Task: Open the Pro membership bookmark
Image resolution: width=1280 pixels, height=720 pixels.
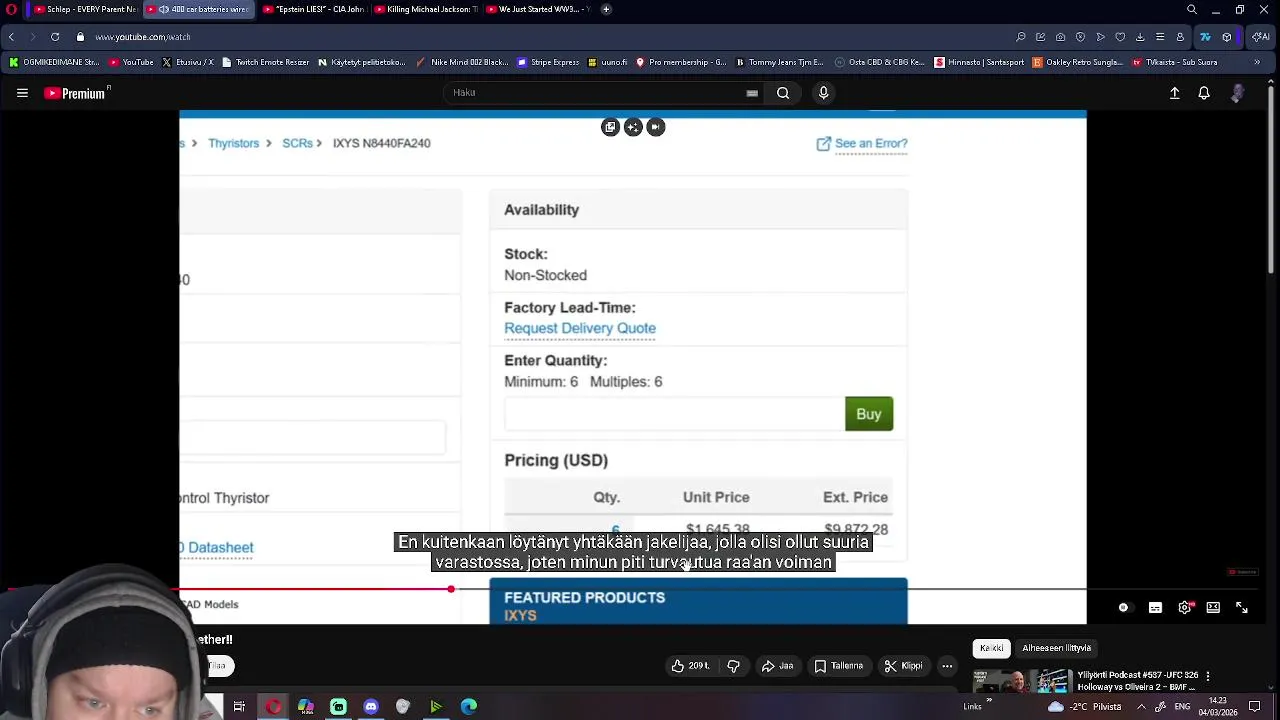Action: pyautogui.click(x=682, y=62)
